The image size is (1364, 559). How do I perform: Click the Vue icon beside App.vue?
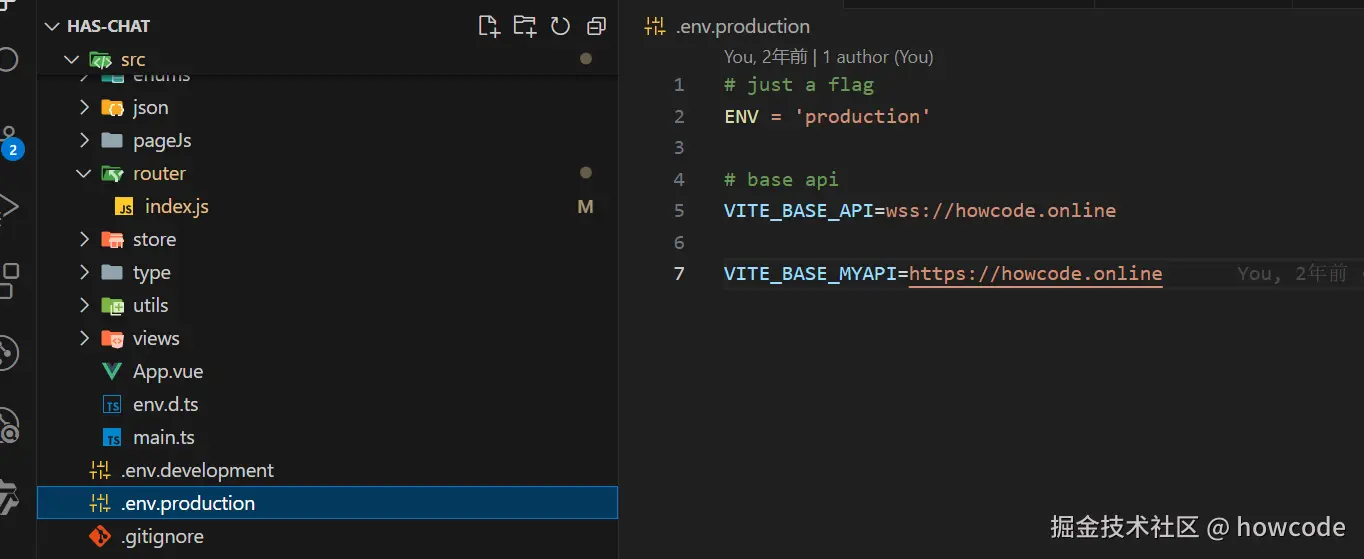tap(112, 371)
